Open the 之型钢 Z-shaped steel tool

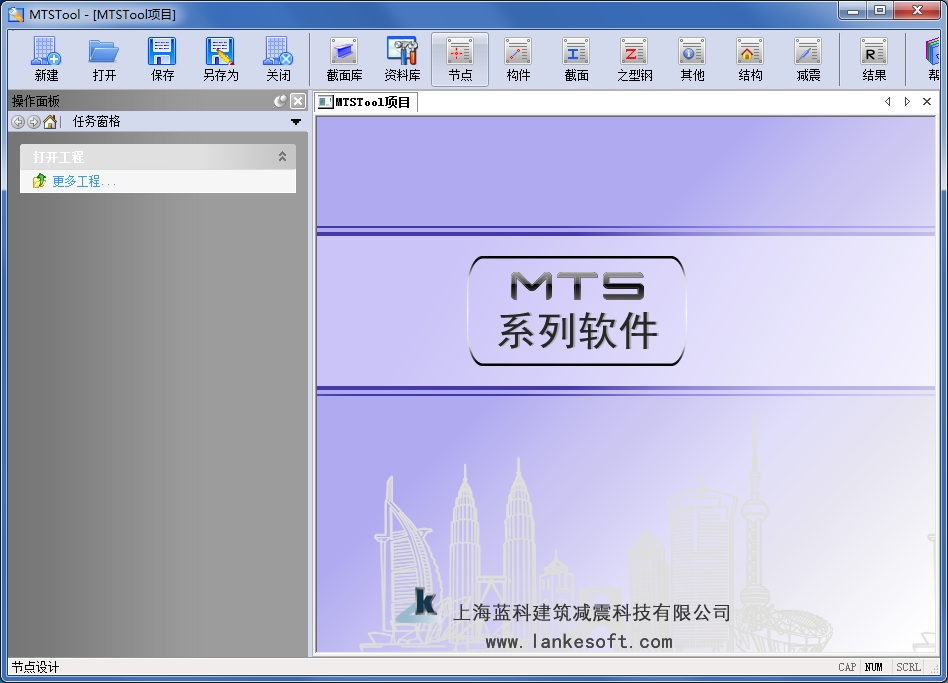[x=633, y=58]
